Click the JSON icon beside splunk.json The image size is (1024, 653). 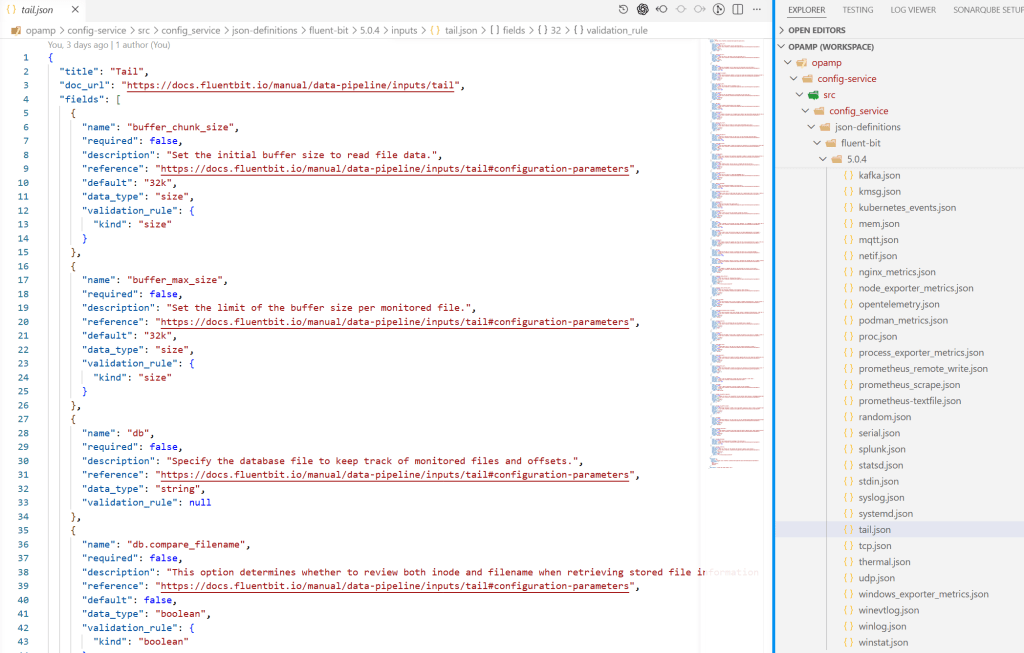pos(848,449)
